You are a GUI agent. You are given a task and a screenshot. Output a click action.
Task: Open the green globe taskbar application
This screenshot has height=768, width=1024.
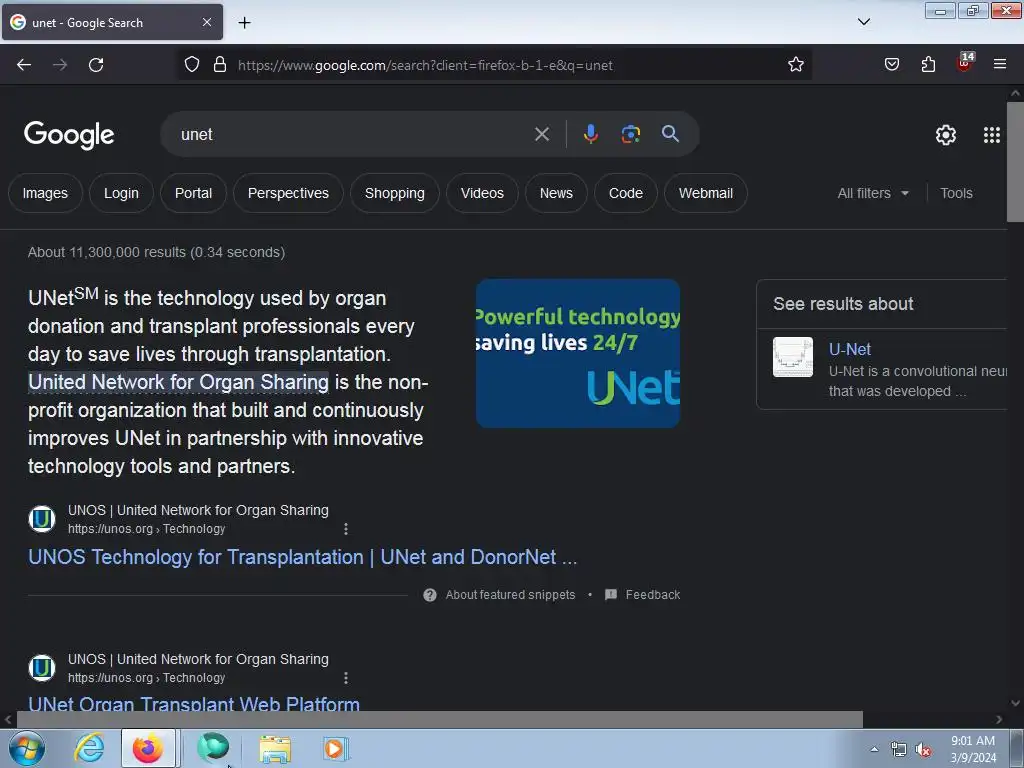click(x=213, y=748)
